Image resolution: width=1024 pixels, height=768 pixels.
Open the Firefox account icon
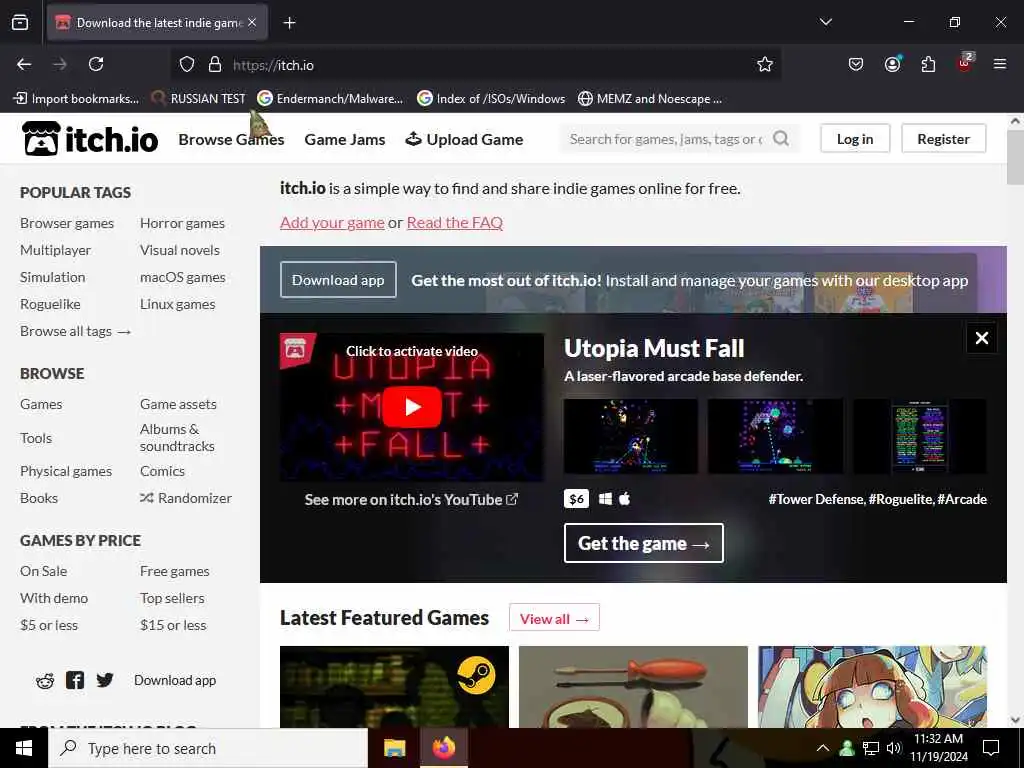point(892,64)
